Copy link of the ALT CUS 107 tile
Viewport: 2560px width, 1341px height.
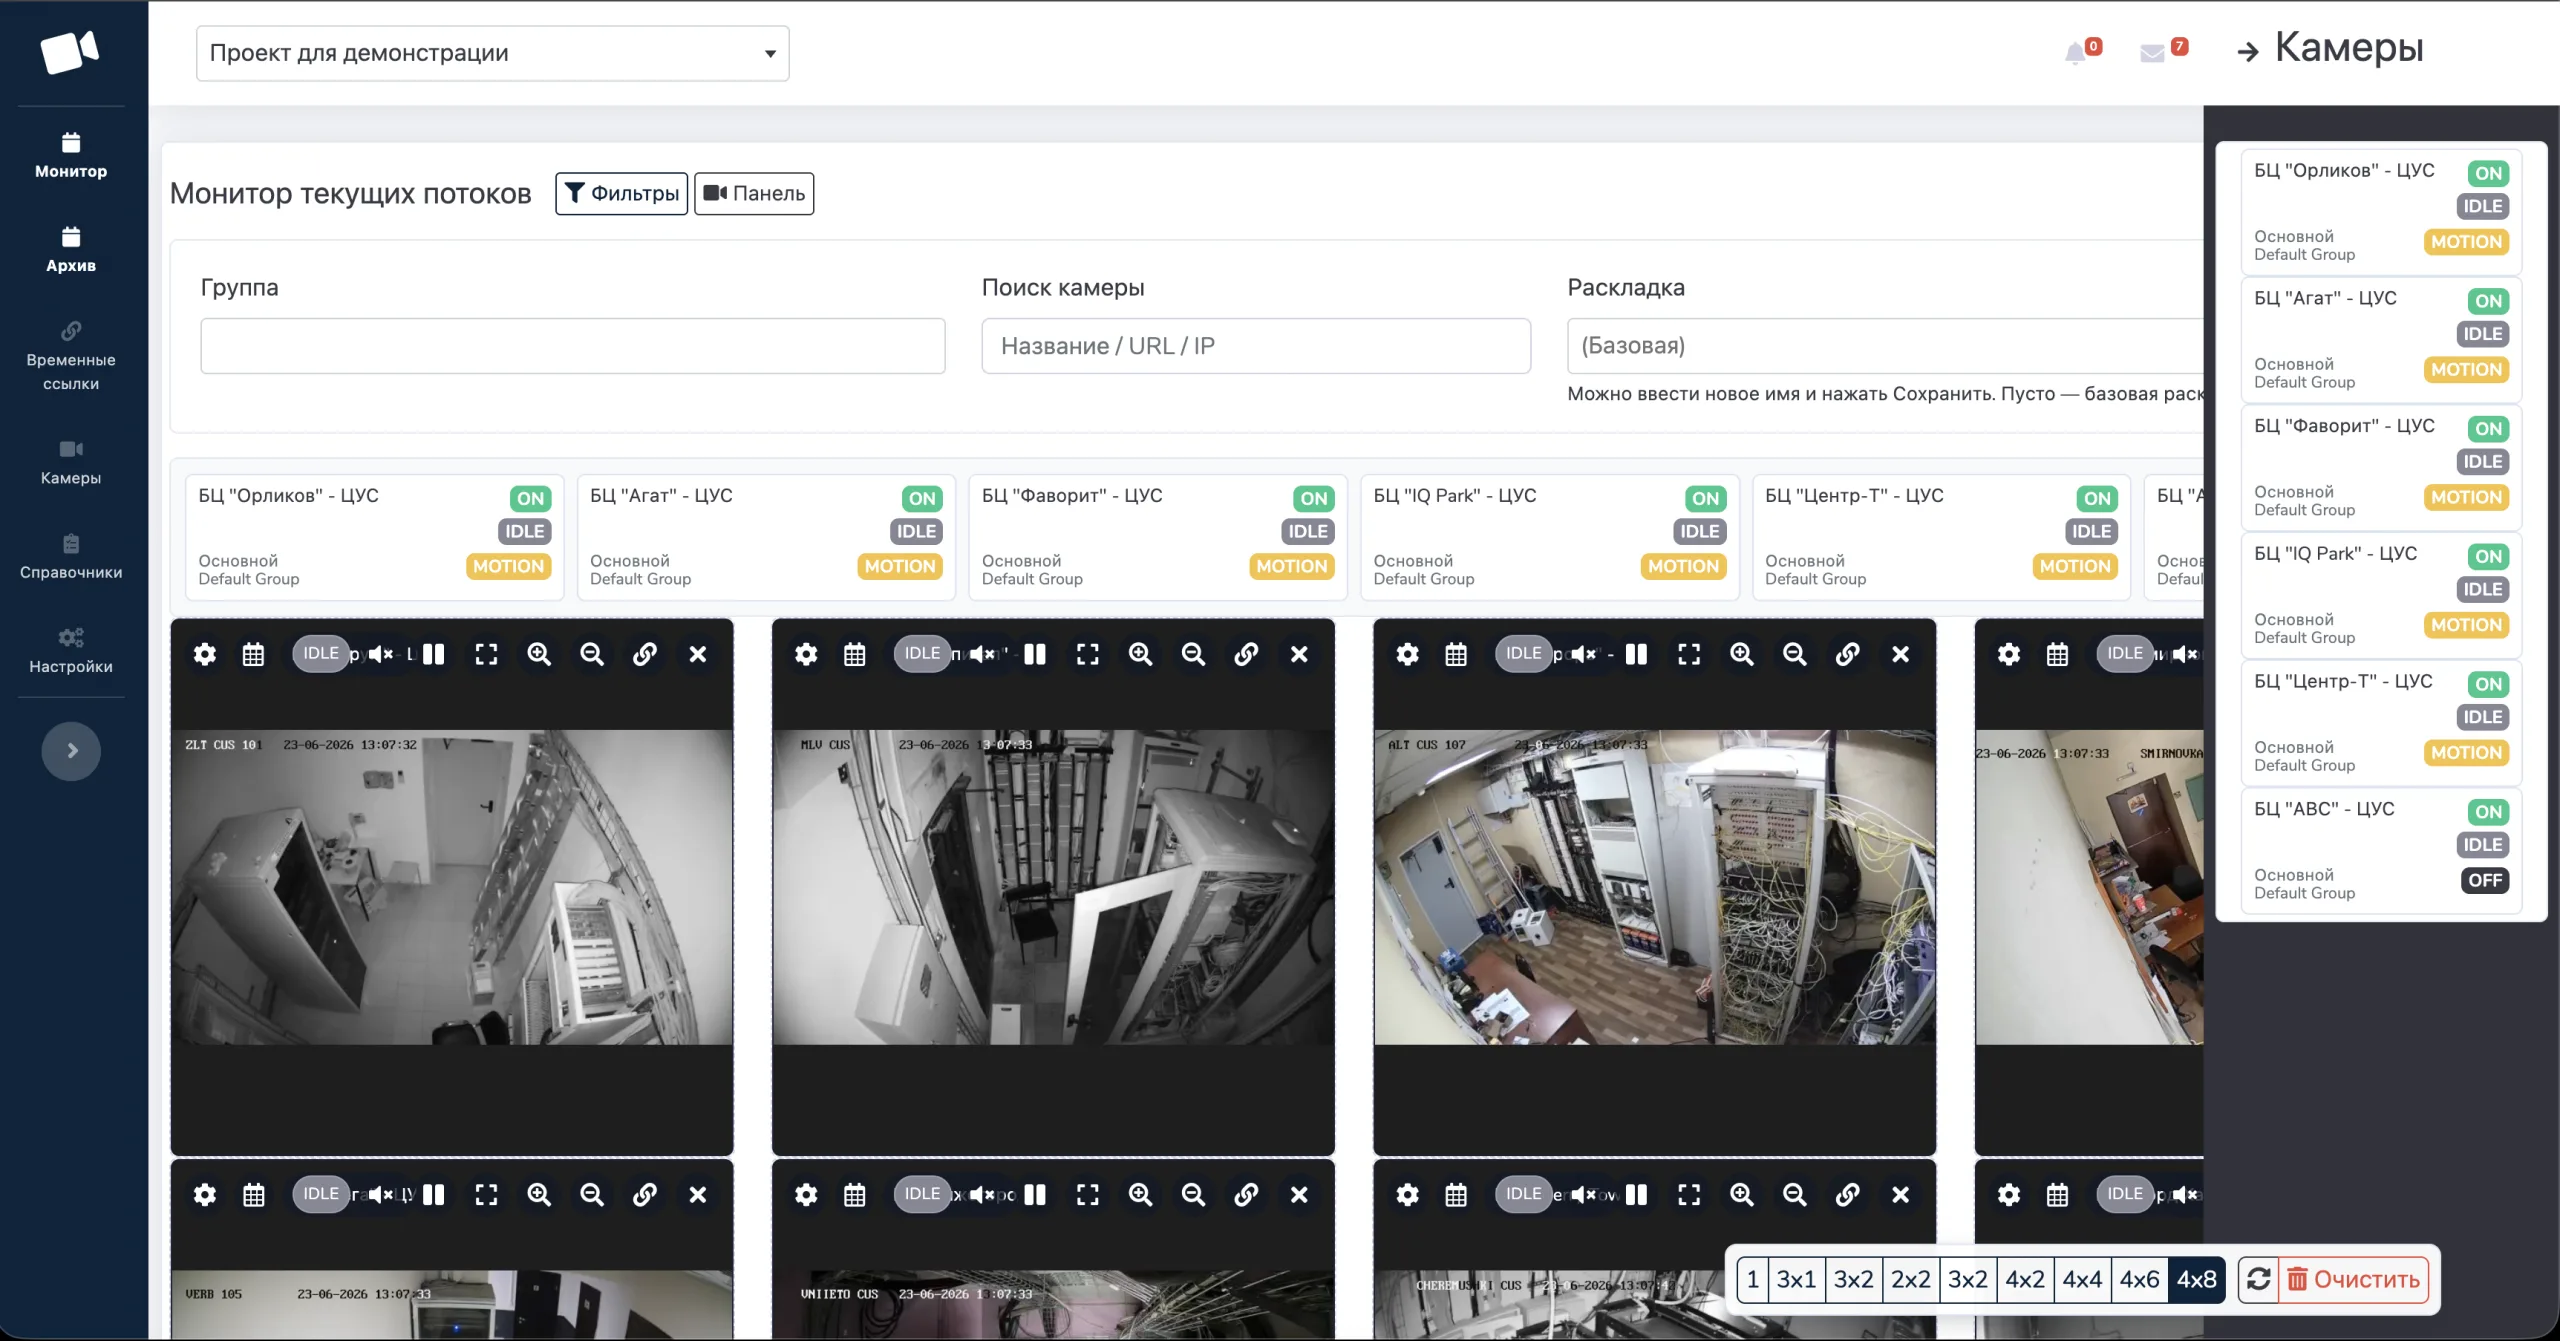coord(1848,654)
